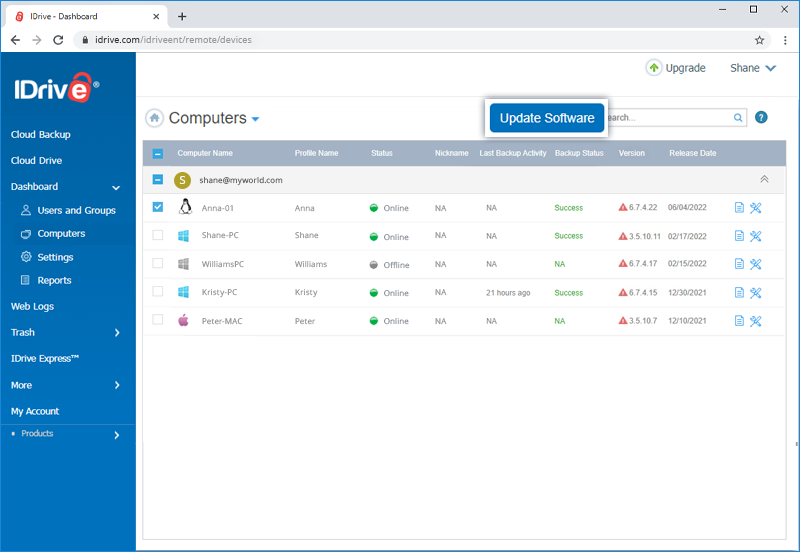This screenshot has width=800, height=552.
Task: Bookmark page with the star icon
Action: 759,40
